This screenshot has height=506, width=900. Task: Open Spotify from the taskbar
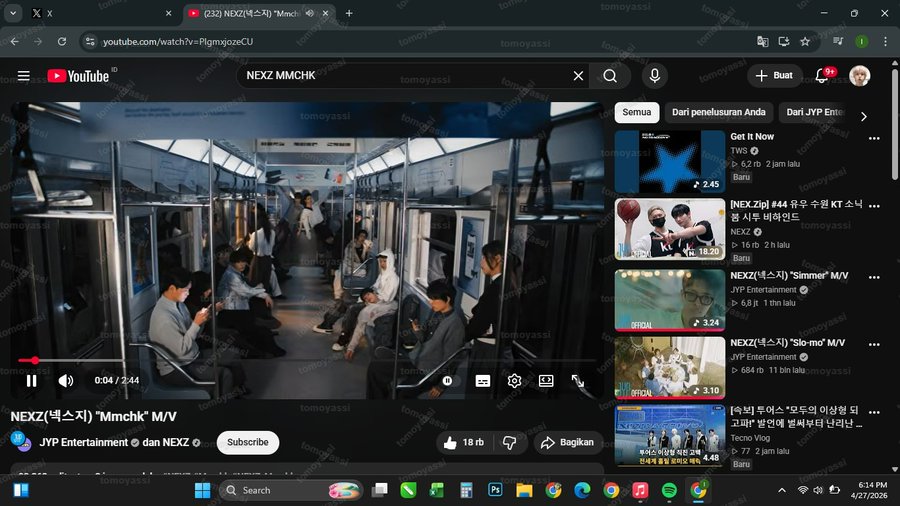pyautogui.click(x=669, y=491)
